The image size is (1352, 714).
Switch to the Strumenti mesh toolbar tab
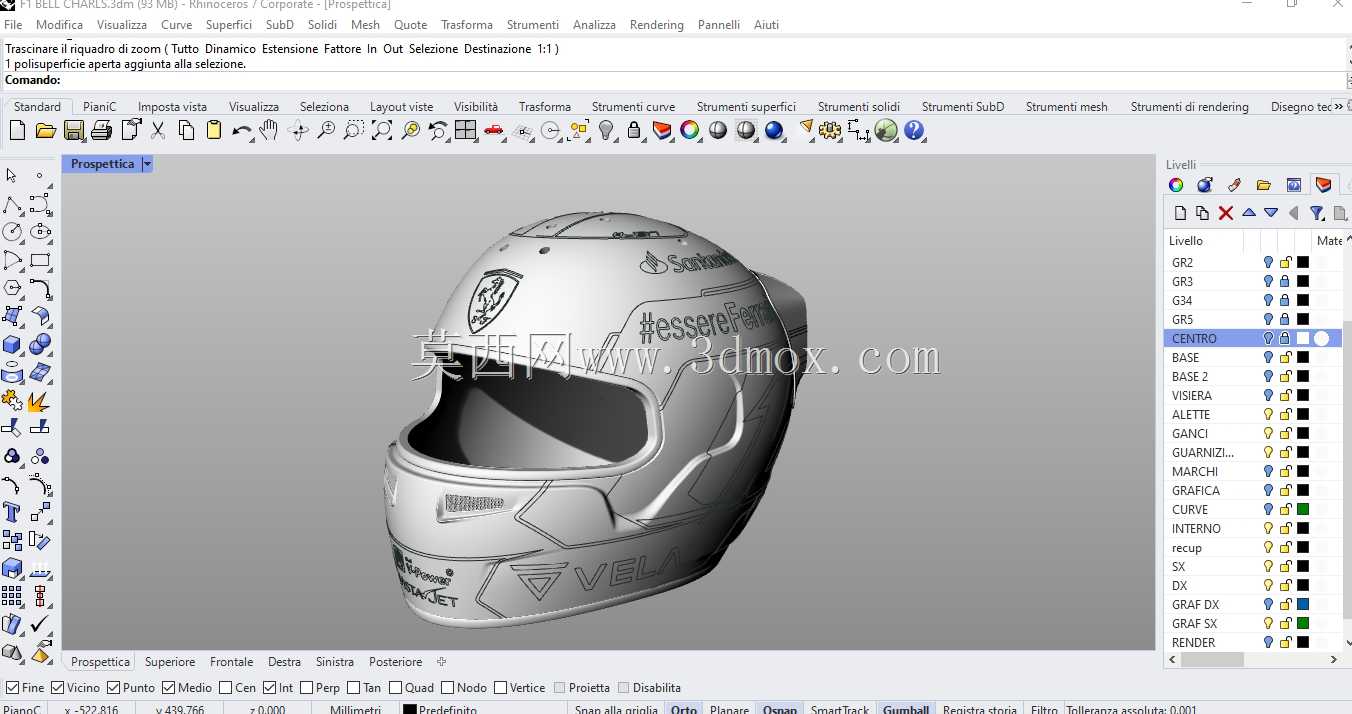(x=1066, y=106)
